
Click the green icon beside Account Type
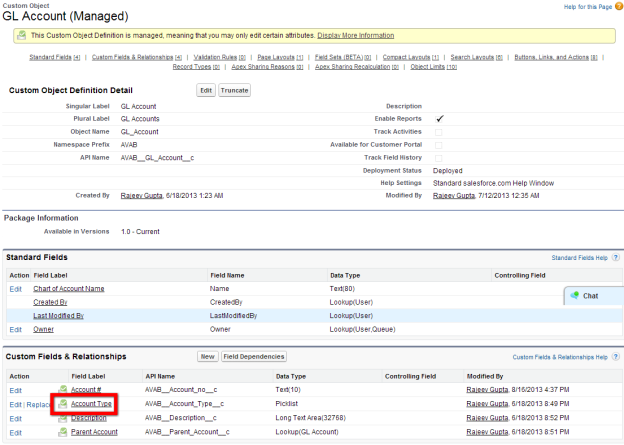(62, 404)
